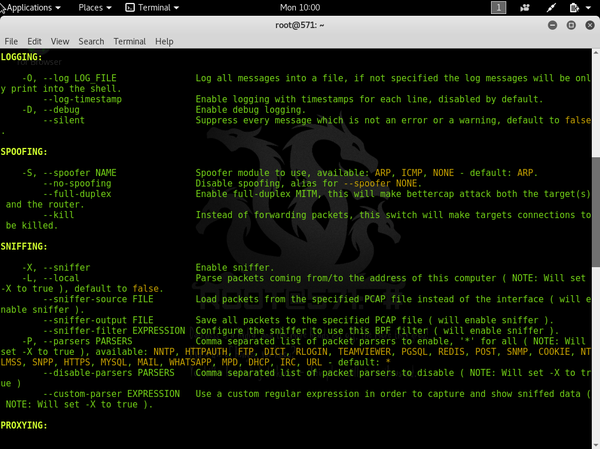
Task: Select workspace 1 indicator
Action: 498,7
